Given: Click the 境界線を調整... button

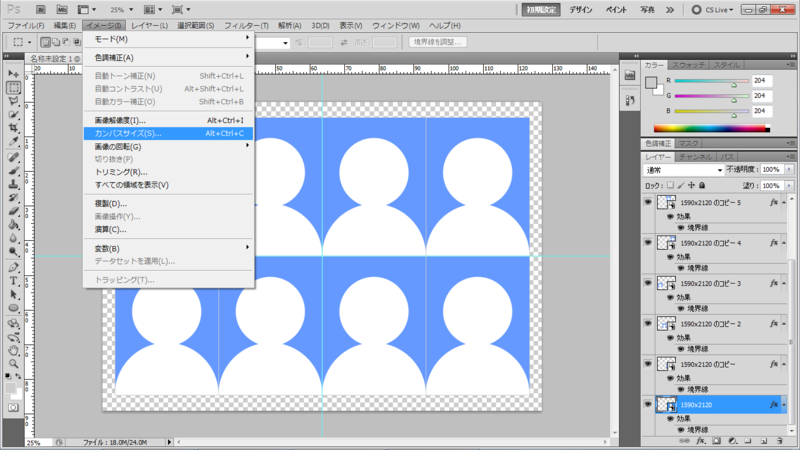Looking at the screenshot, I should tap(437, 42).
